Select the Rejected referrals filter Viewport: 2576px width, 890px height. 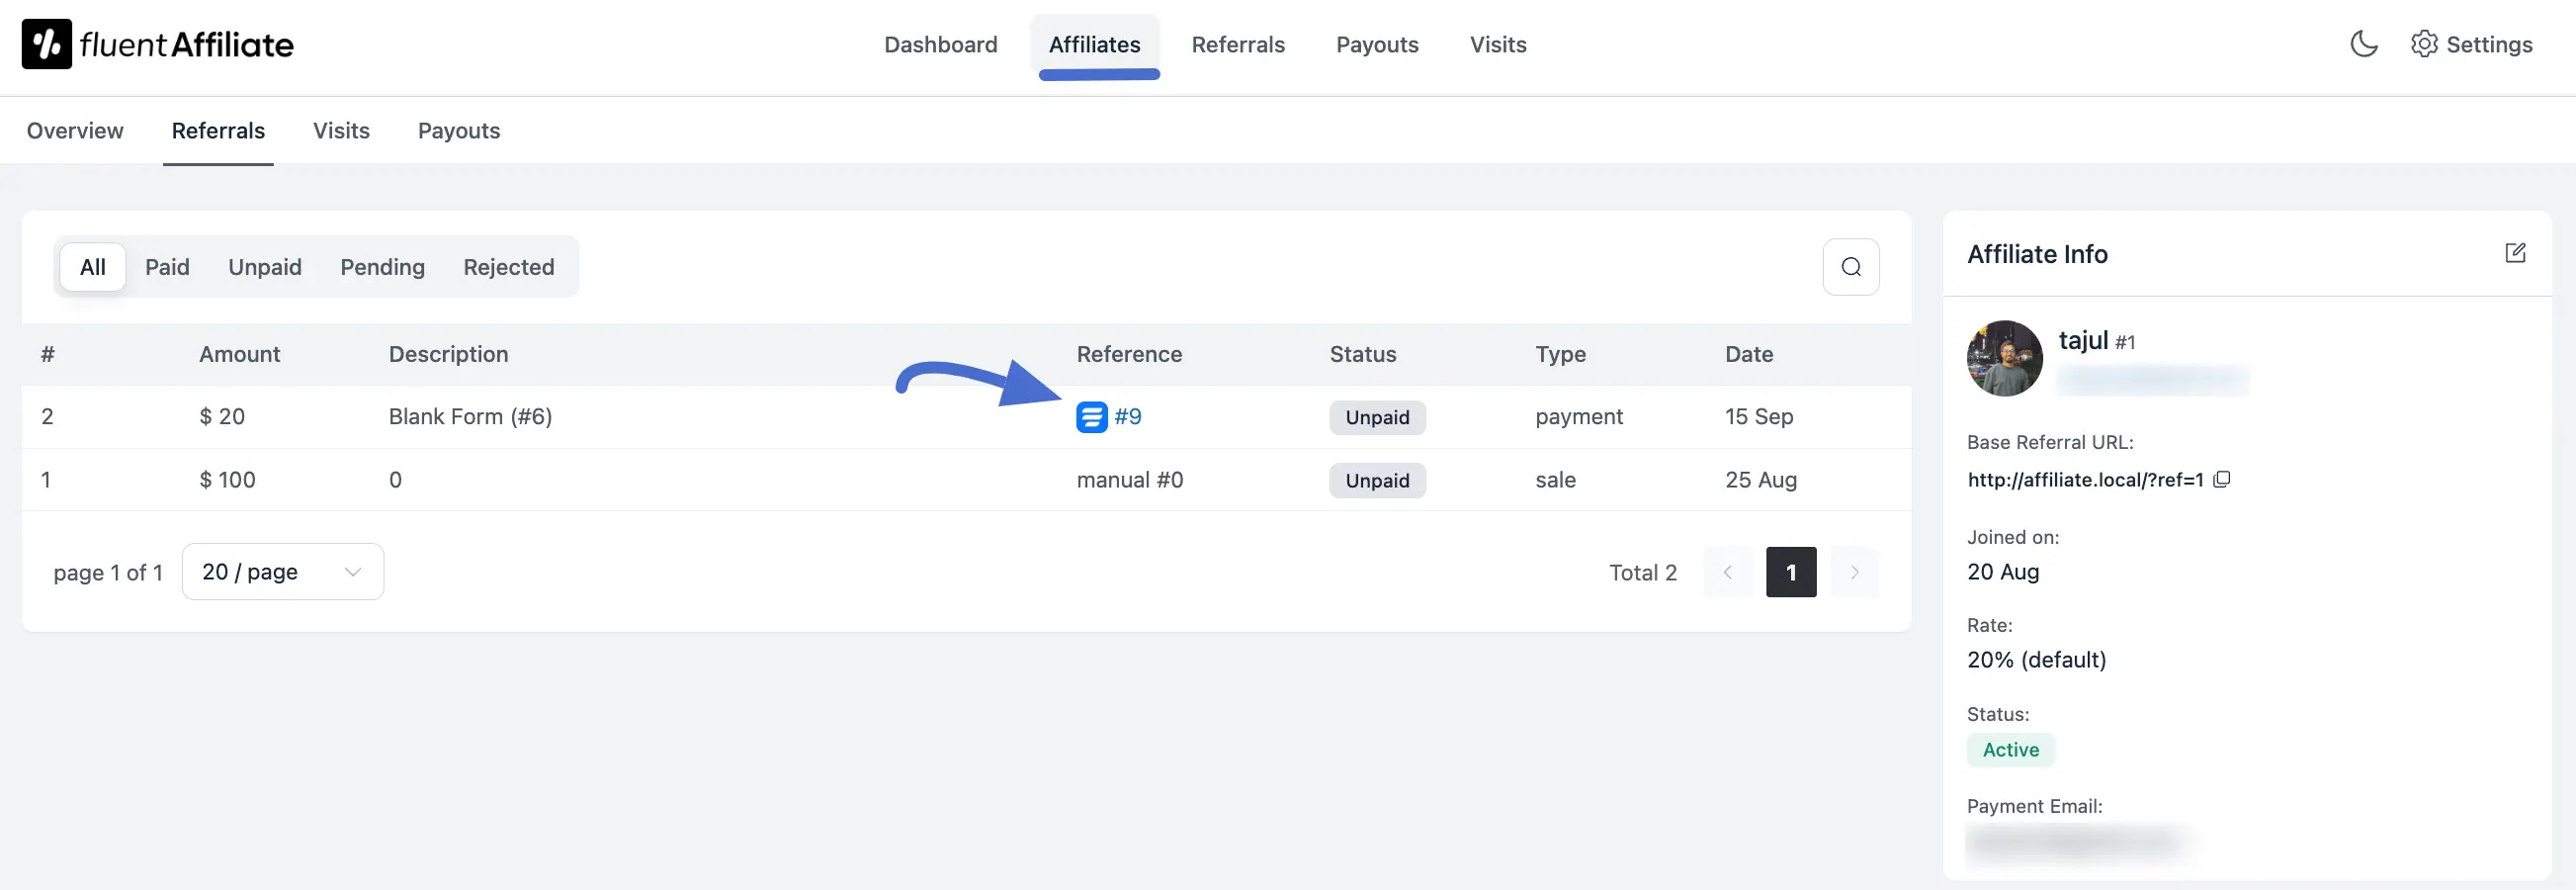tap(508, 266)
